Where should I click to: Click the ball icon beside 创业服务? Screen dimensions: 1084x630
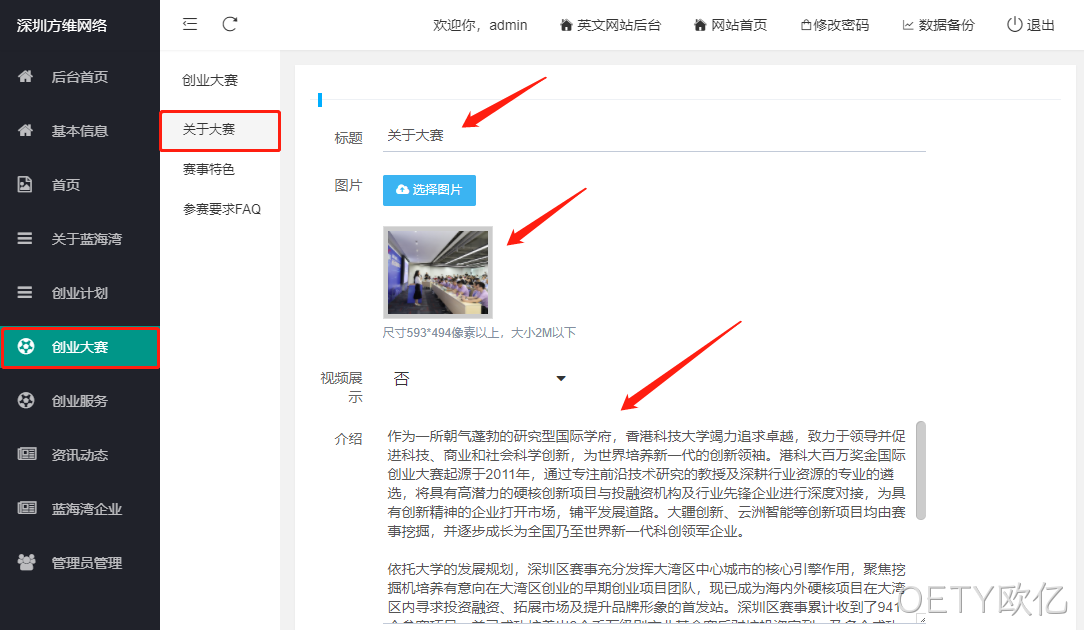[26, 400]
